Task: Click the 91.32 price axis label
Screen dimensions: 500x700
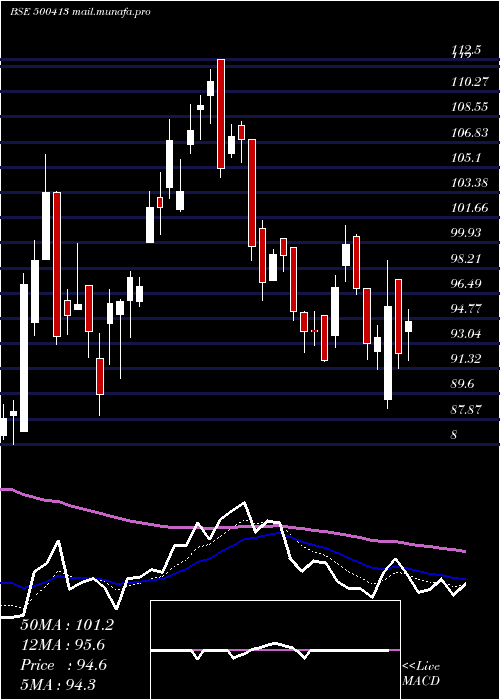Action: click(x=466, y=359)
